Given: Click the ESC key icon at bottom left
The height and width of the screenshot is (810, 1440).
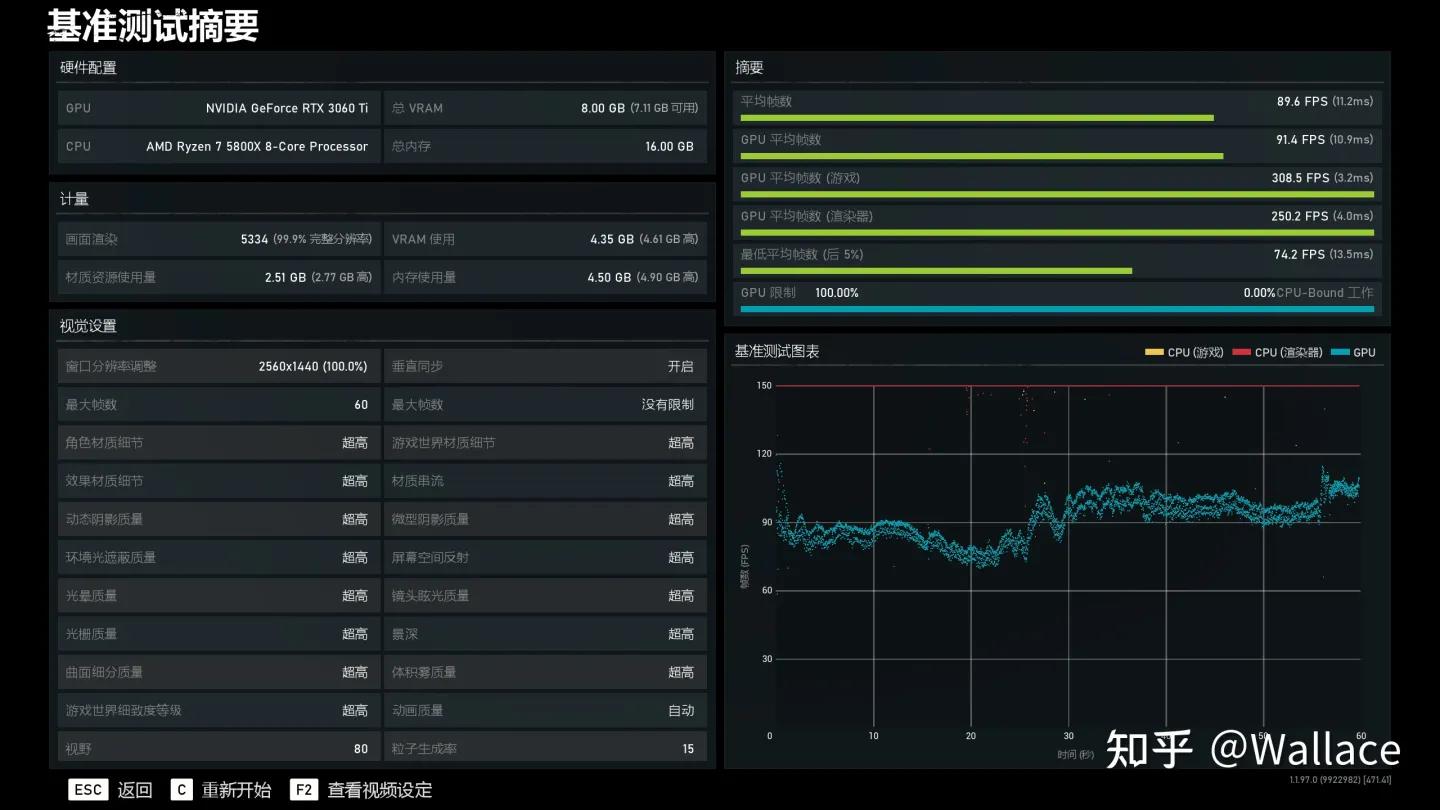Looking at the screenshot, I should [x=88, y=789].
